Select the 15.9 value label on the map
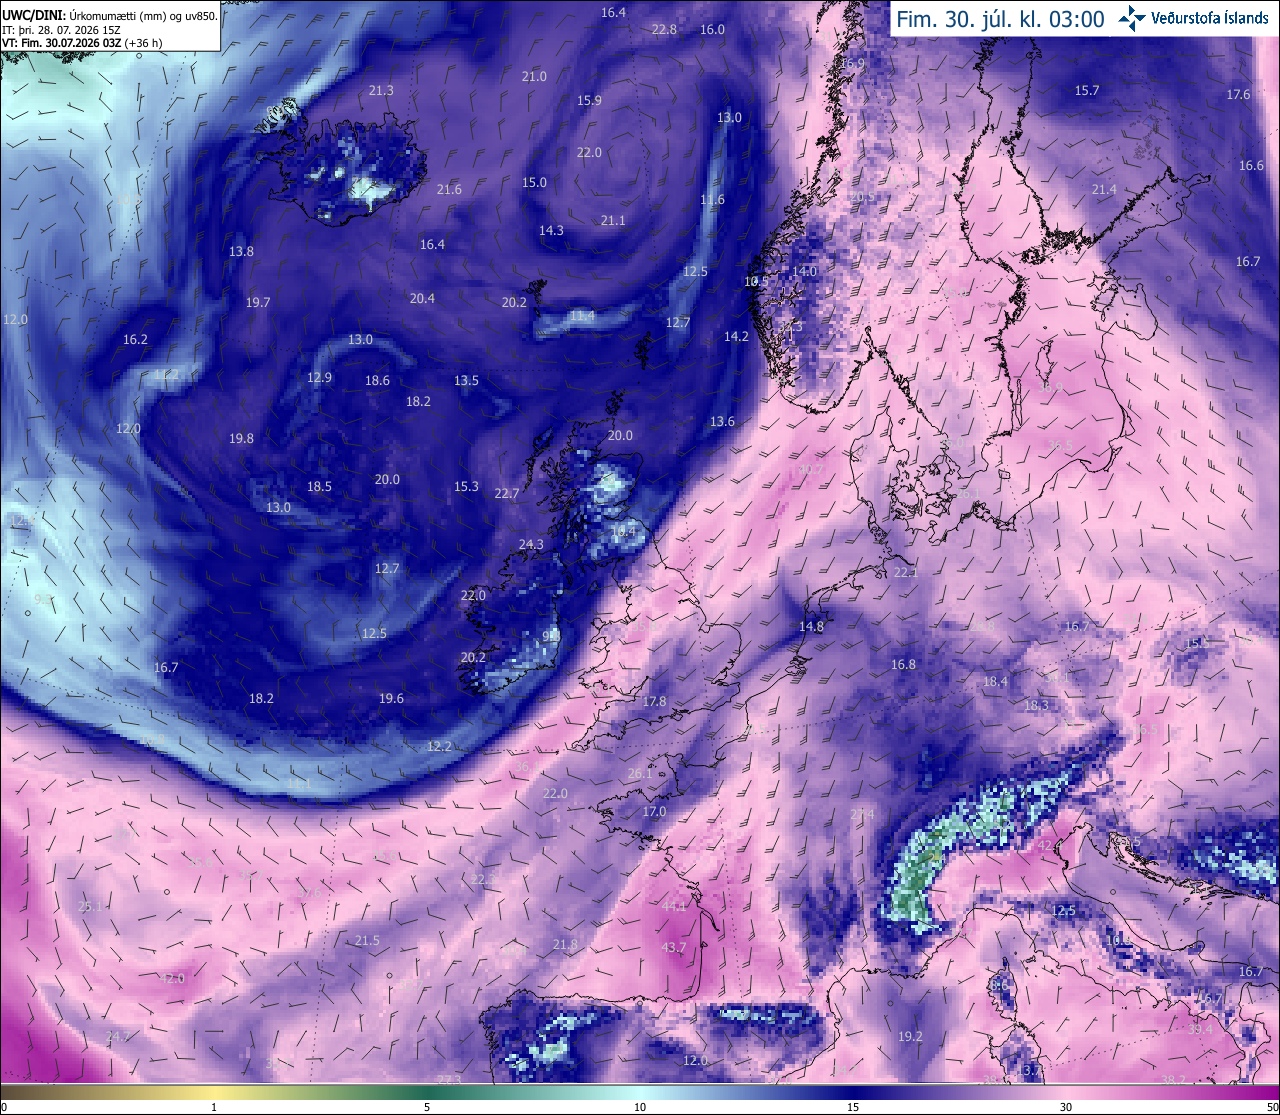Viewport: 1280px width, 1115px height. tap(589, 100)
